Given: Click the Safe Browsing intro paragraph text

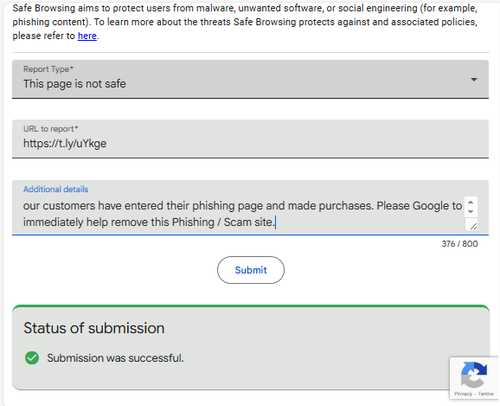Looking at the screenshot, I should [x=245, y=22].
